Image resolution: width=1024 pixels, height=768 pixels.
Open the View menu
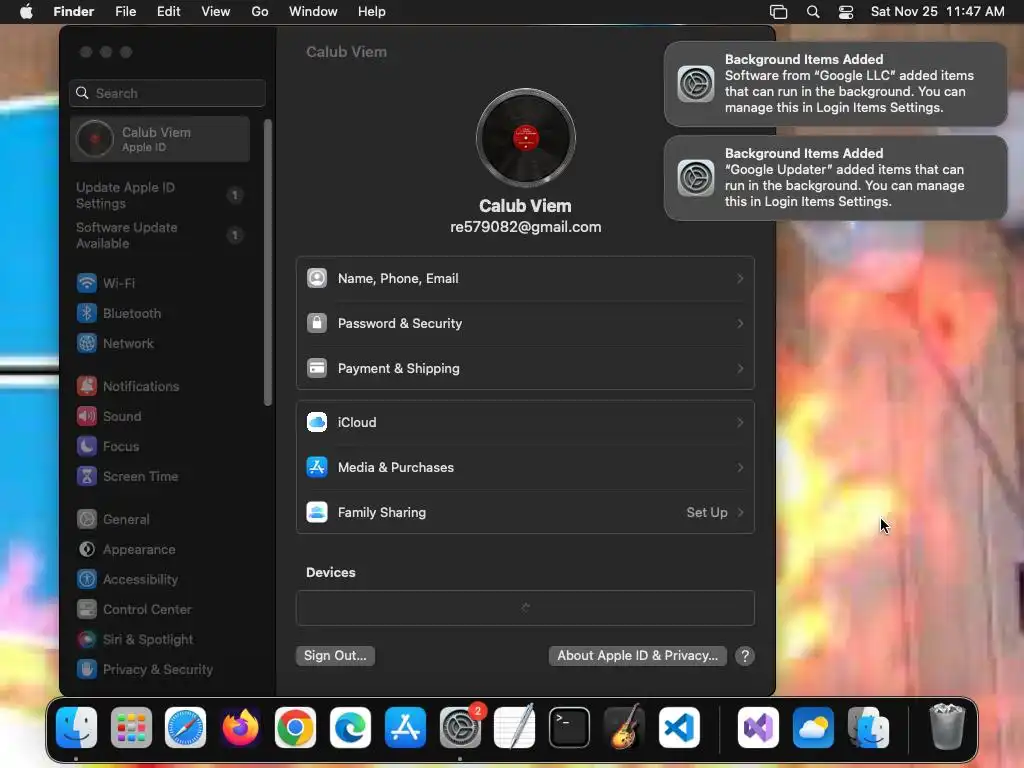coord(216,12)
